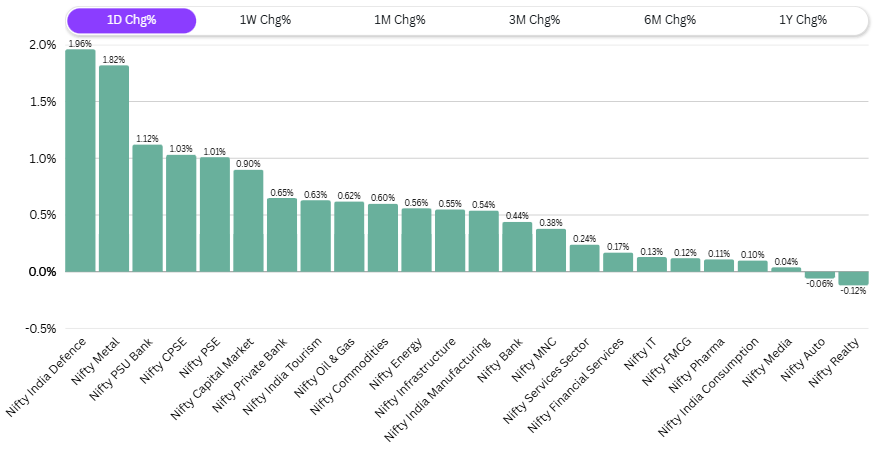Click the negative Nifty Realty bar
880x450 pixels.
pos(854,278)
